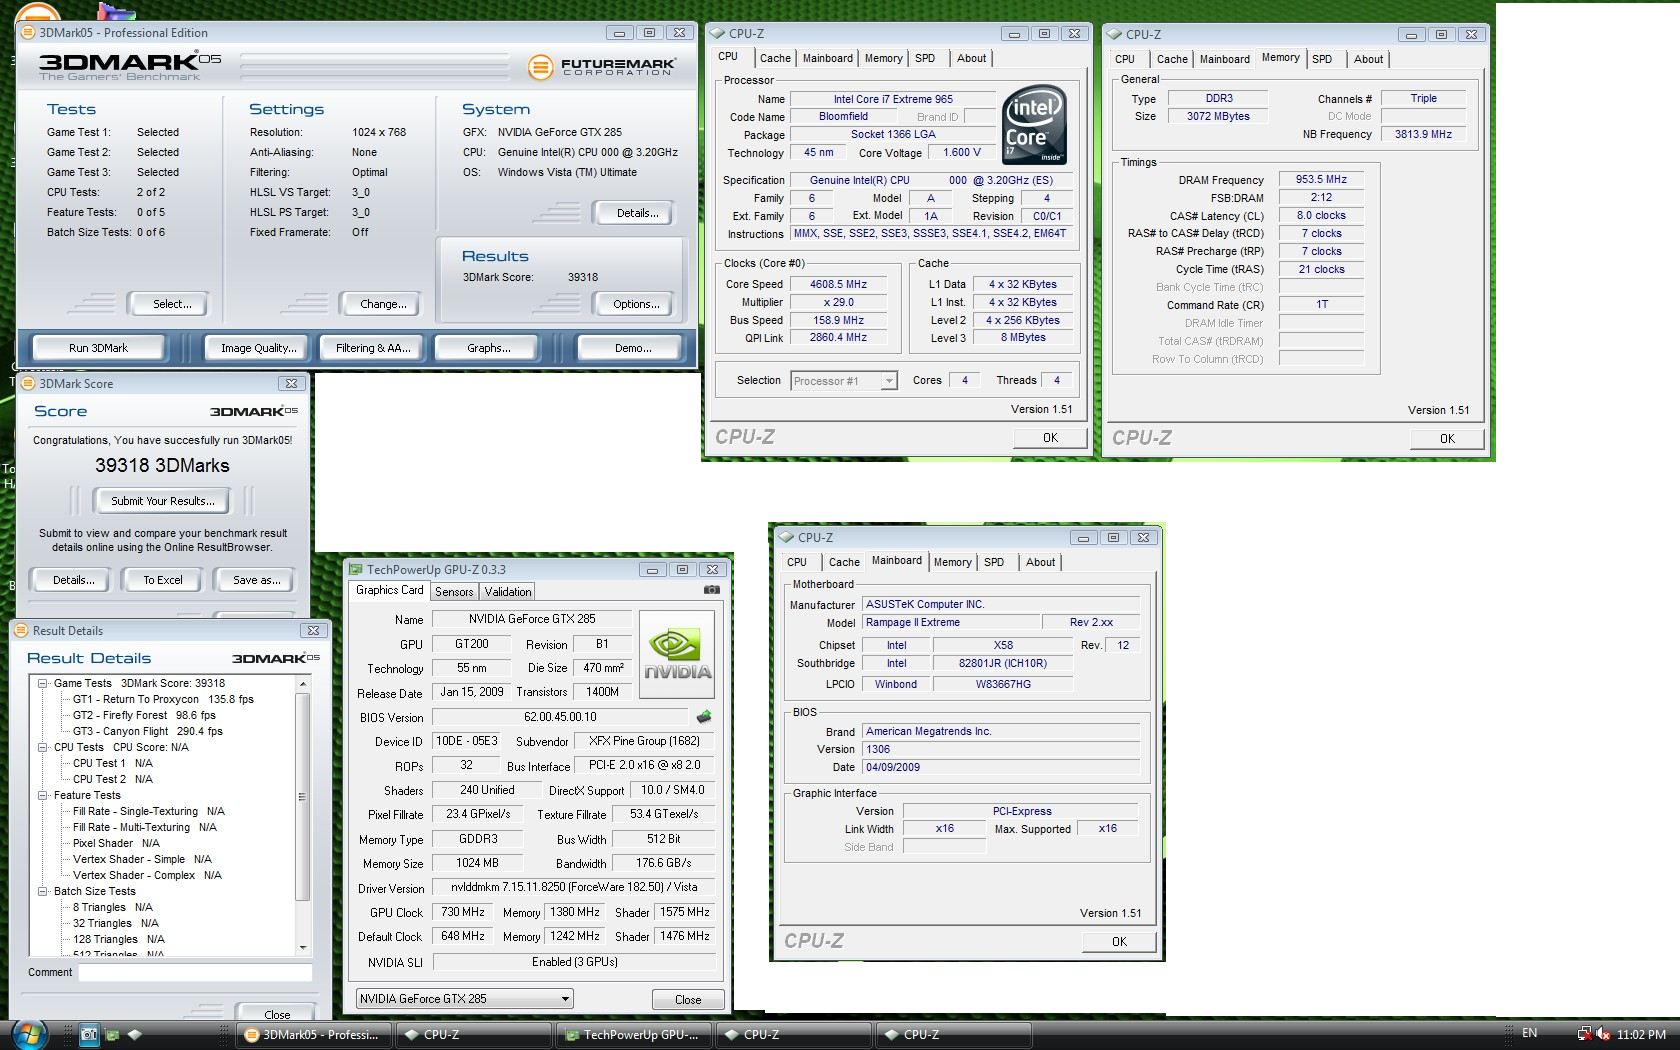Click the GPU Clock 730 MHz value
The height and width of the screenshot is (1050, 1680).
(463, 912)
